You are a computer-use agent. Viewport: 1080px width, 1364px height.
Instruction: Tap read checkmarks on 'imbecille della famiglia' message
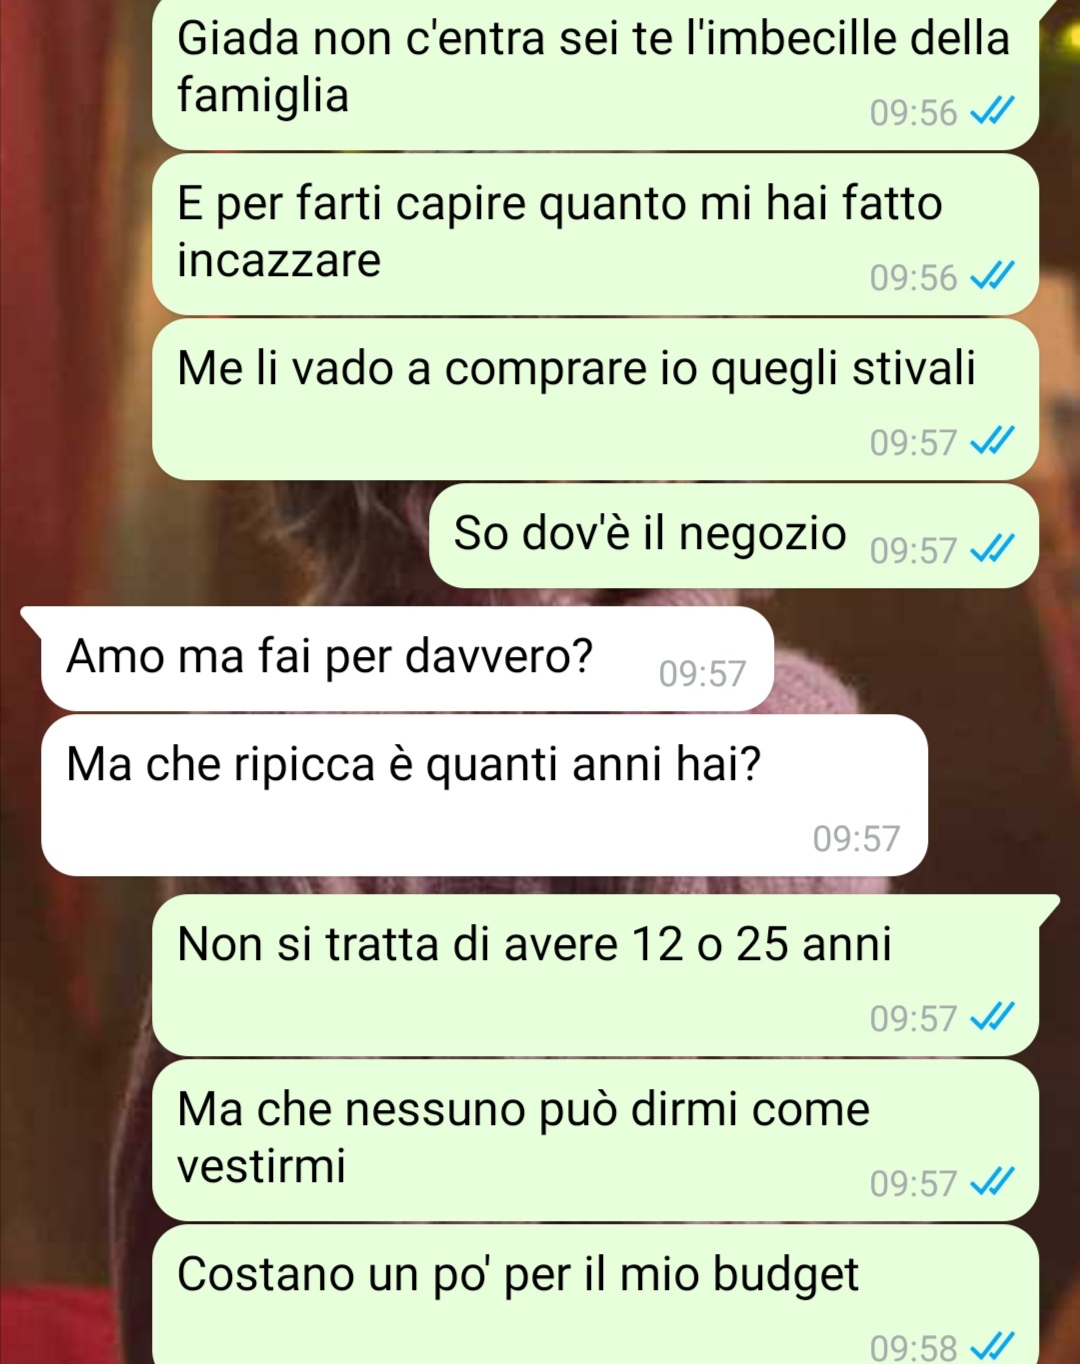click(993, 111)
